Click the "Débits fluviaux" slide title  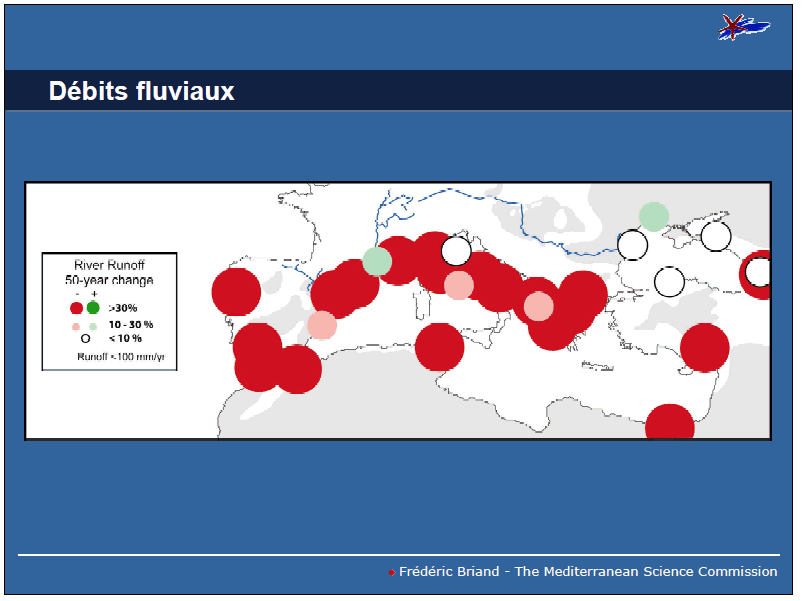tap(142, 92)
